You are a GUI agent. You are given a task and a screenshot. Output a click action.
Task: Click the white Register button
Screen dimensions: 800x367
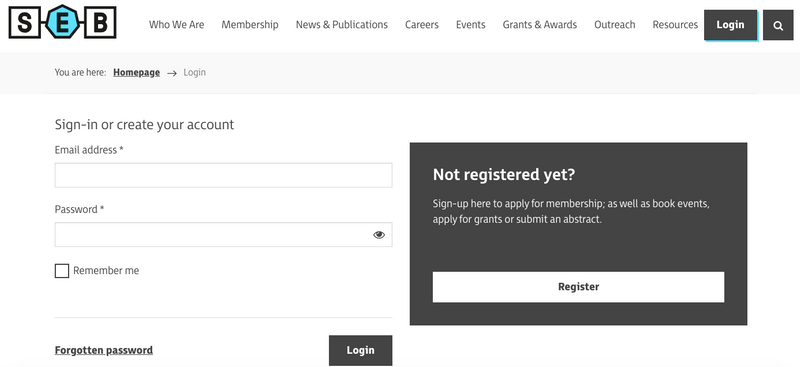point(579,287)
